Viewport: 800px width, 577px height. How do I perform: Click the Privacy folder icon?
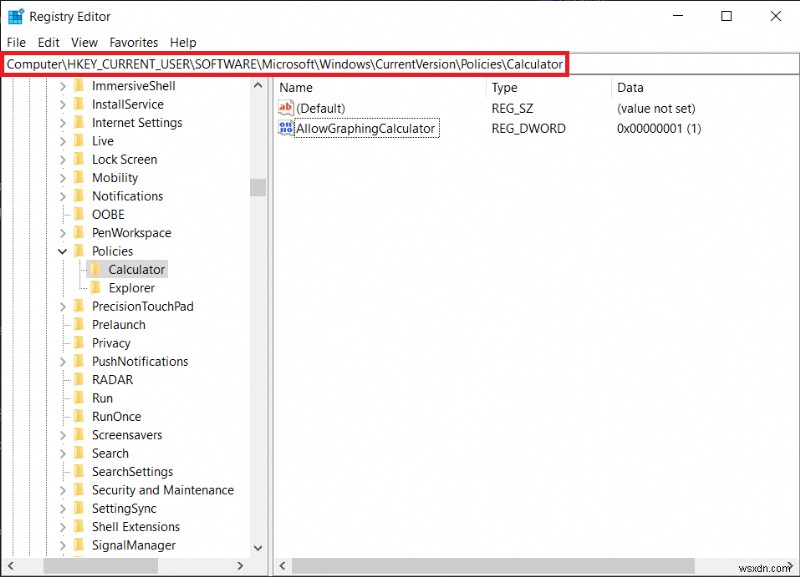79,343
